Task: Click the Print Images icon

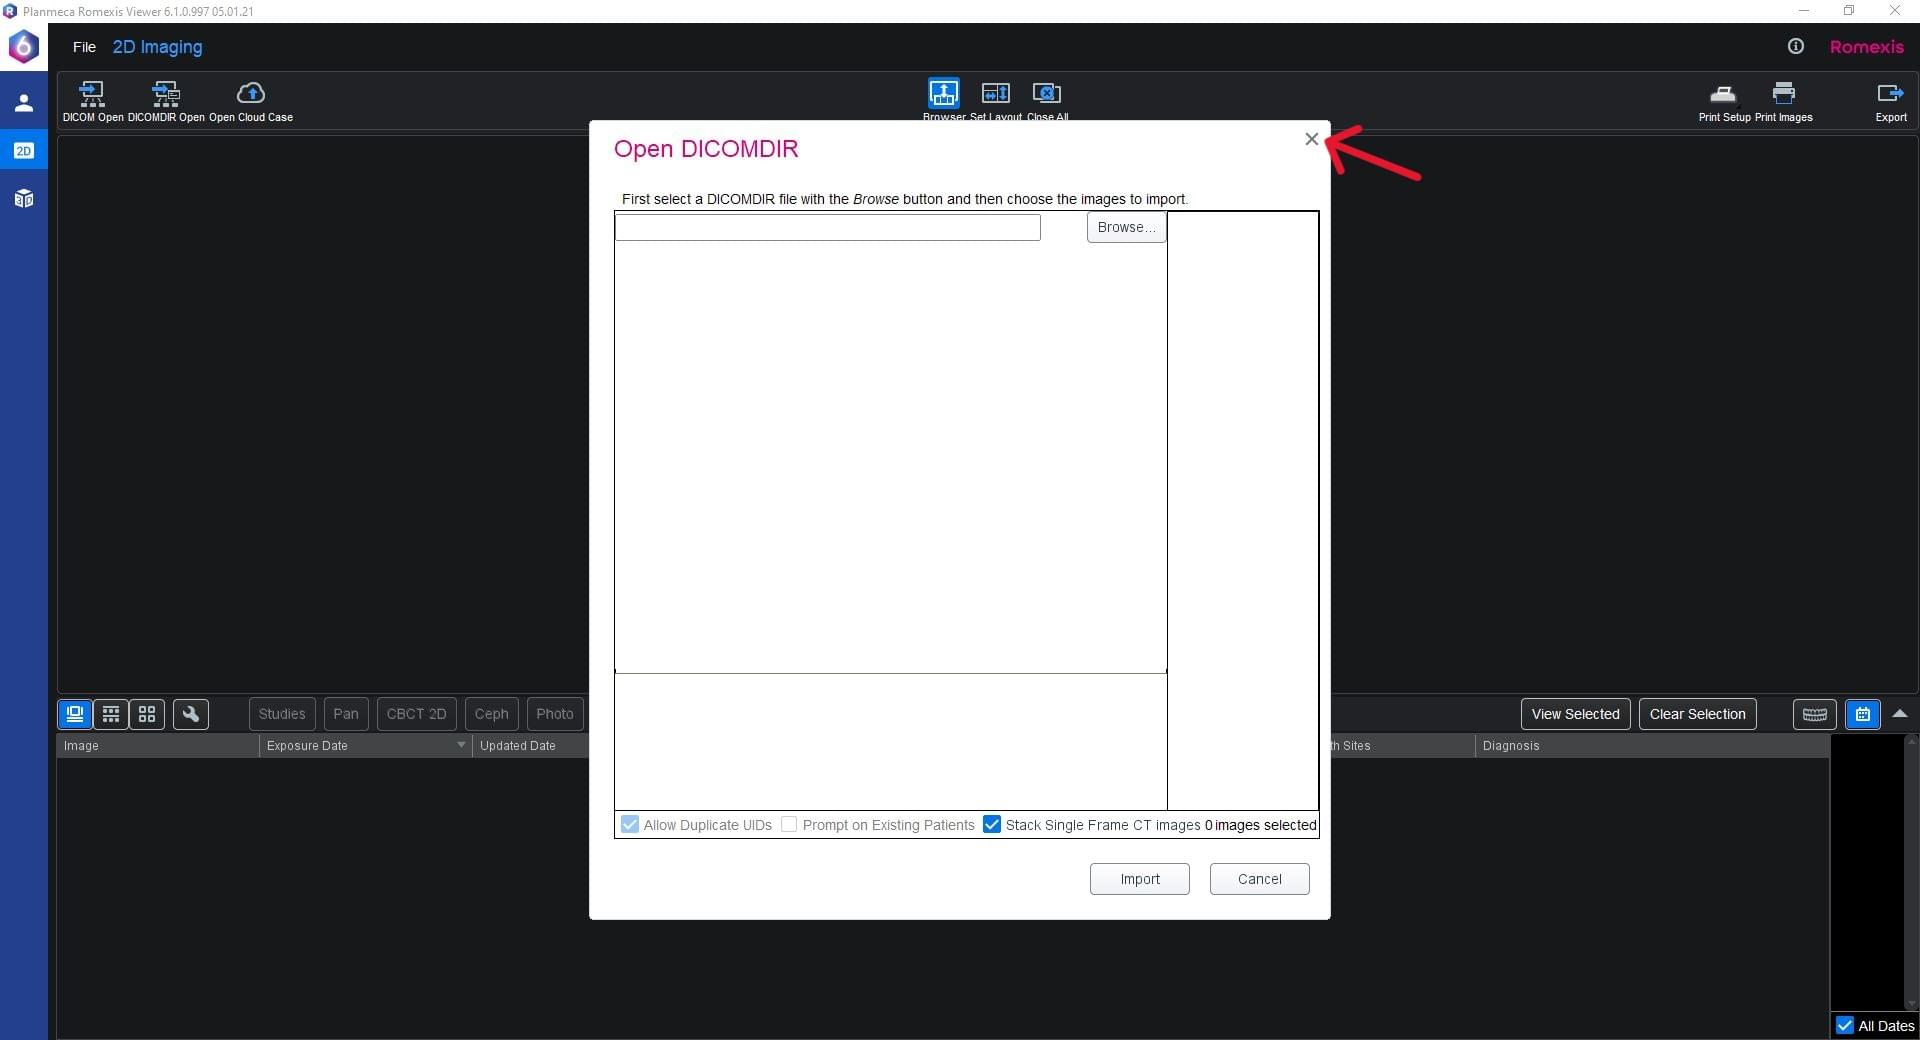Action: coord(1783,95)
